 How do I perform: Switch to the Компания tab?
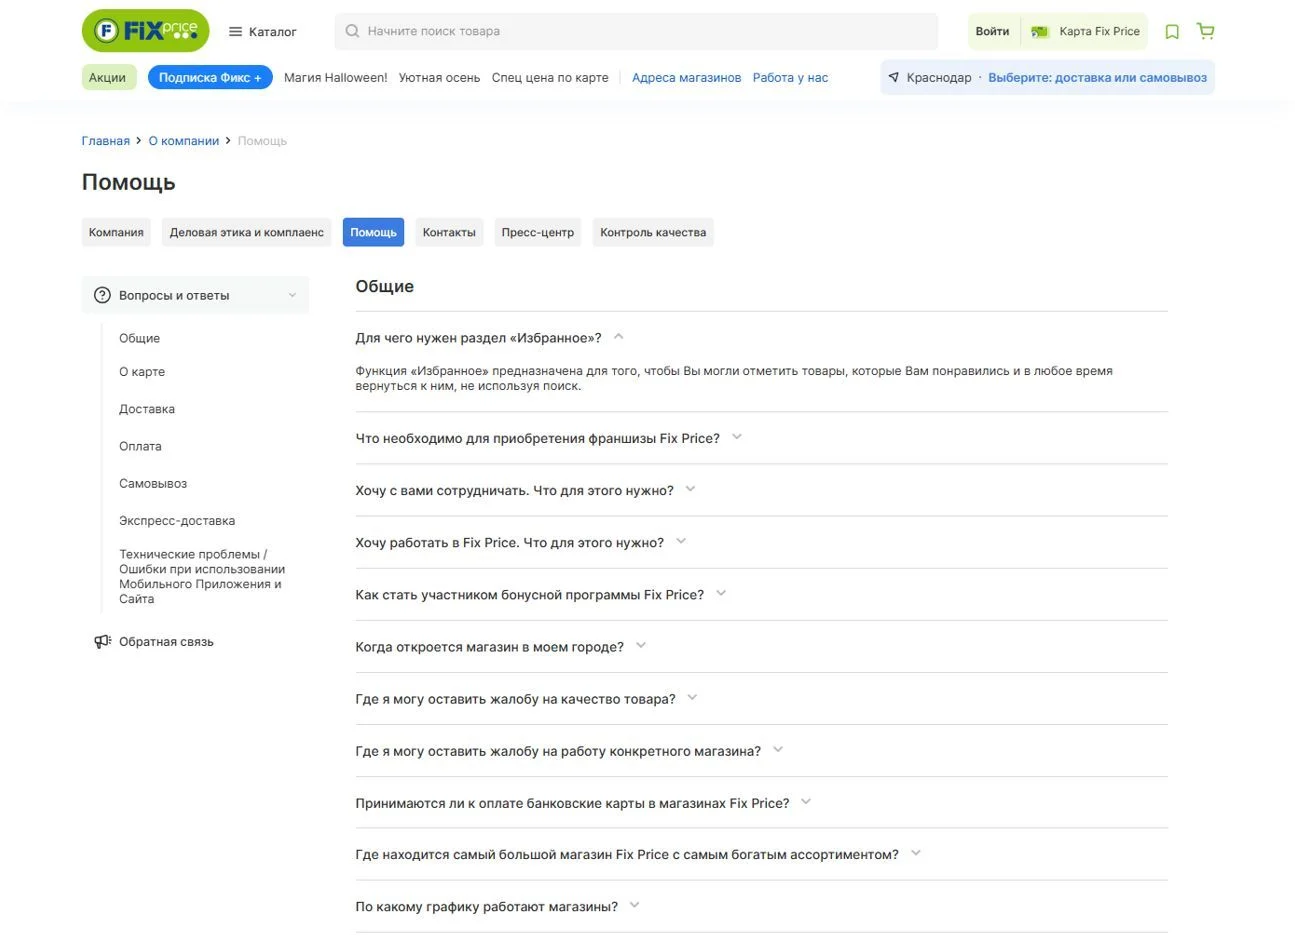click(x=116, y=232)
